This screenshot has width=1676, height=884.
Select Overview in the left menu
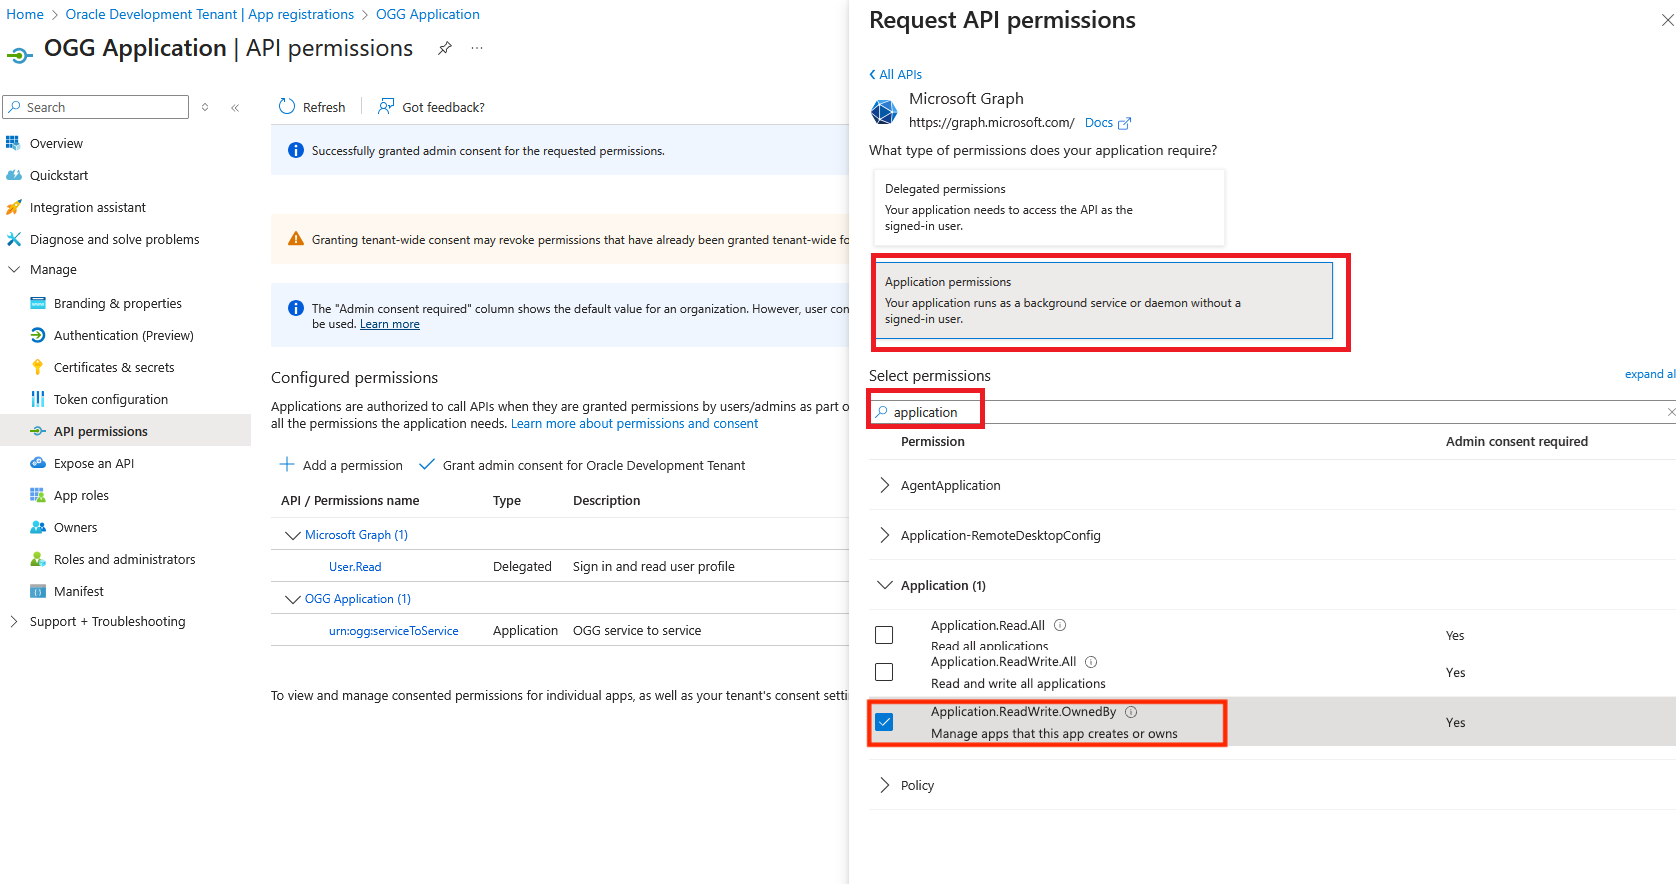(57, 142)
